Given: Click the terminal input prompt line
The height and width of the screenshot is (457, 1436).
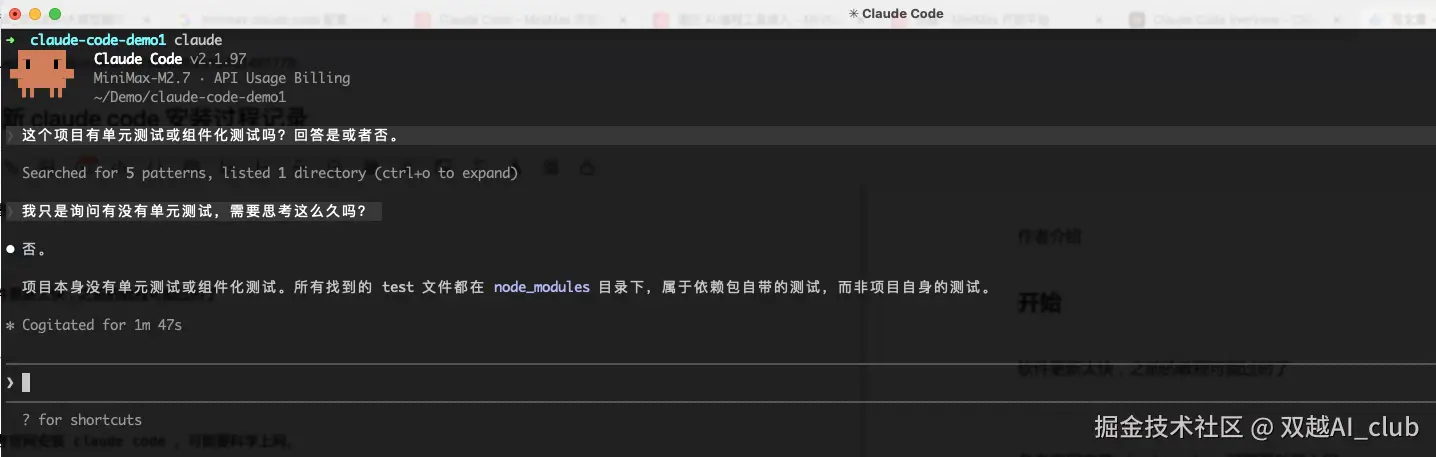Looking at the screenshot, I should [718, 382].
